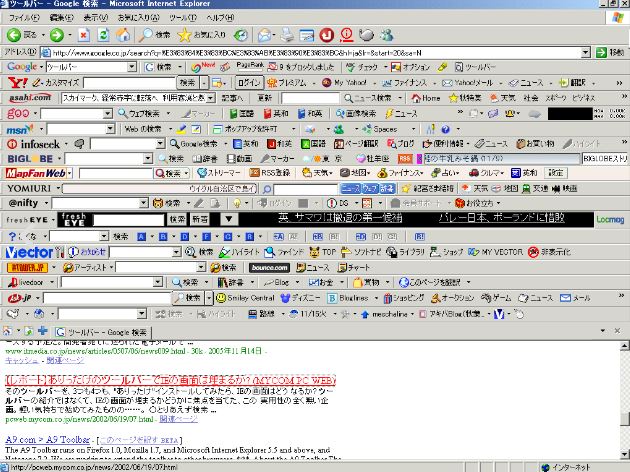The width and height of the screenshot is (630, 472).
Task: Open the ツール(T) menu
Action: point(183,18)
